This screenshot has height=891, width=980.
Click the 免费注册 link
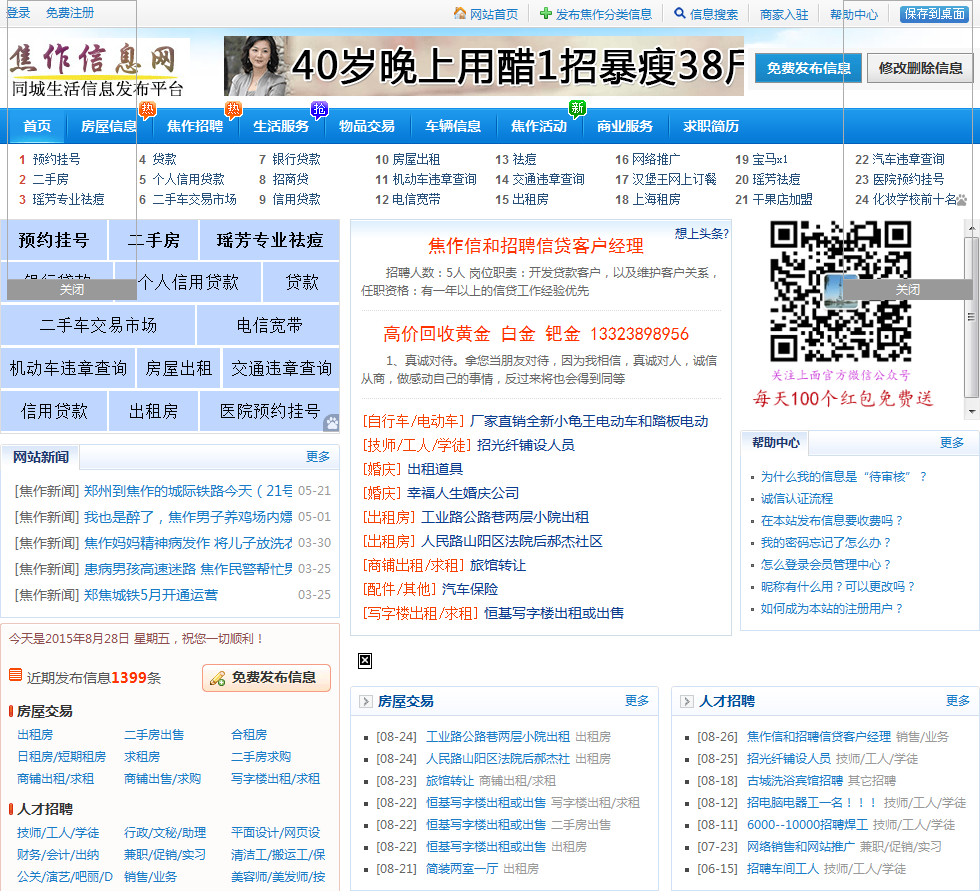tap(70, 12)
